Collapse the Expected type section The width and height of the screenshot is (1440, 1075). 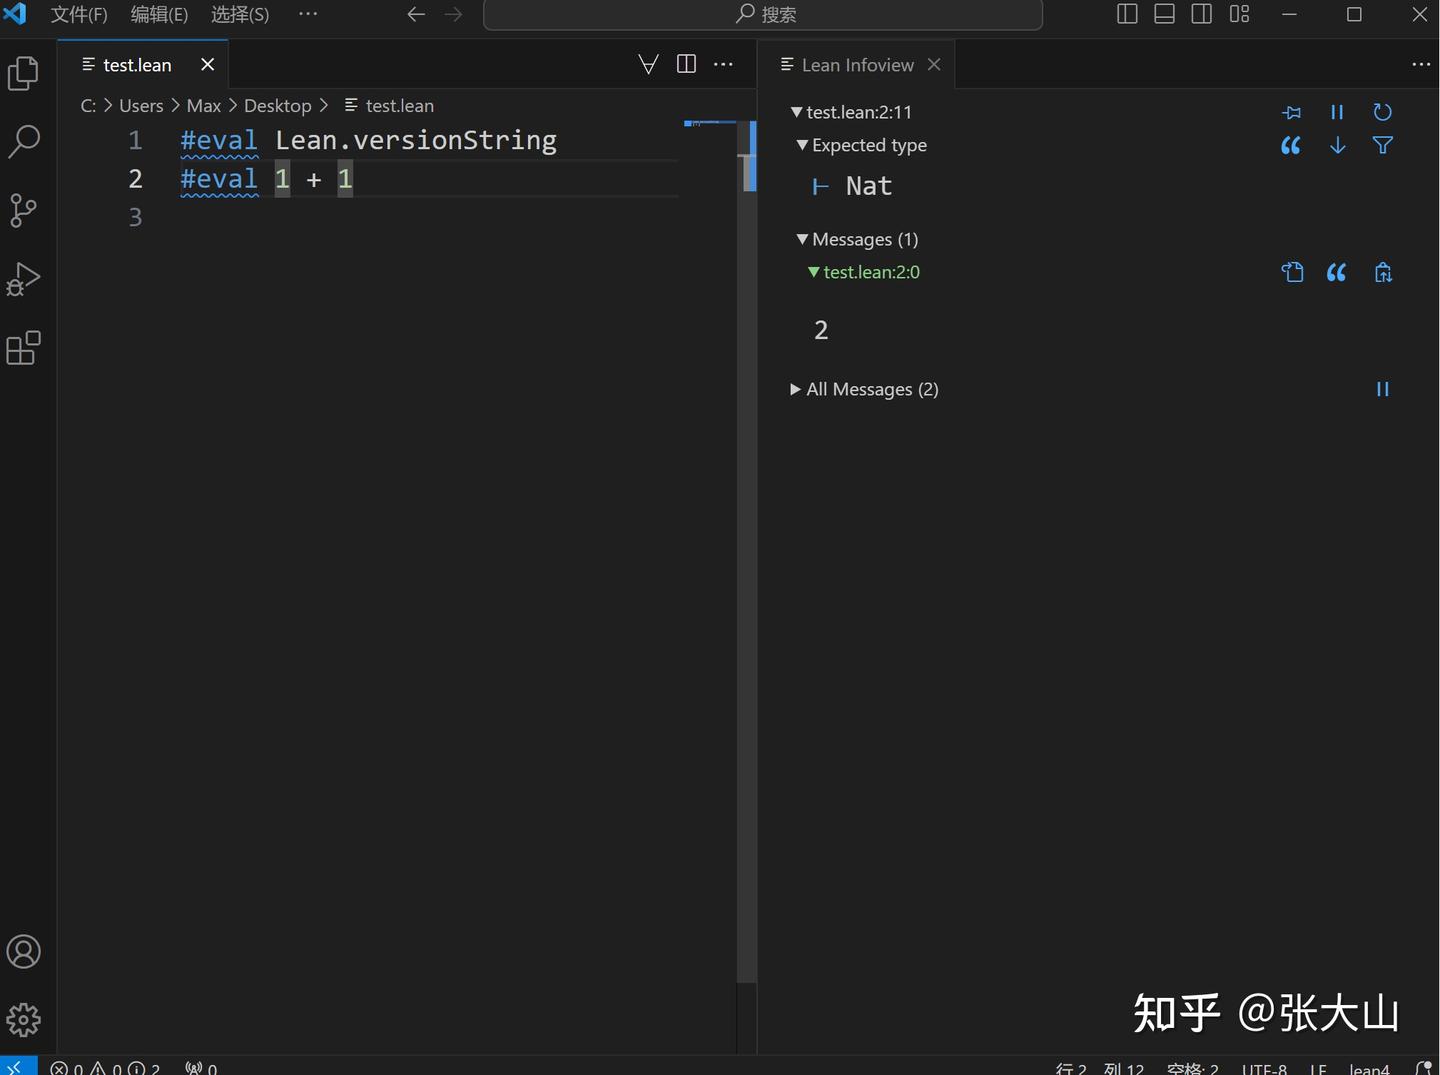pos(802,145)
